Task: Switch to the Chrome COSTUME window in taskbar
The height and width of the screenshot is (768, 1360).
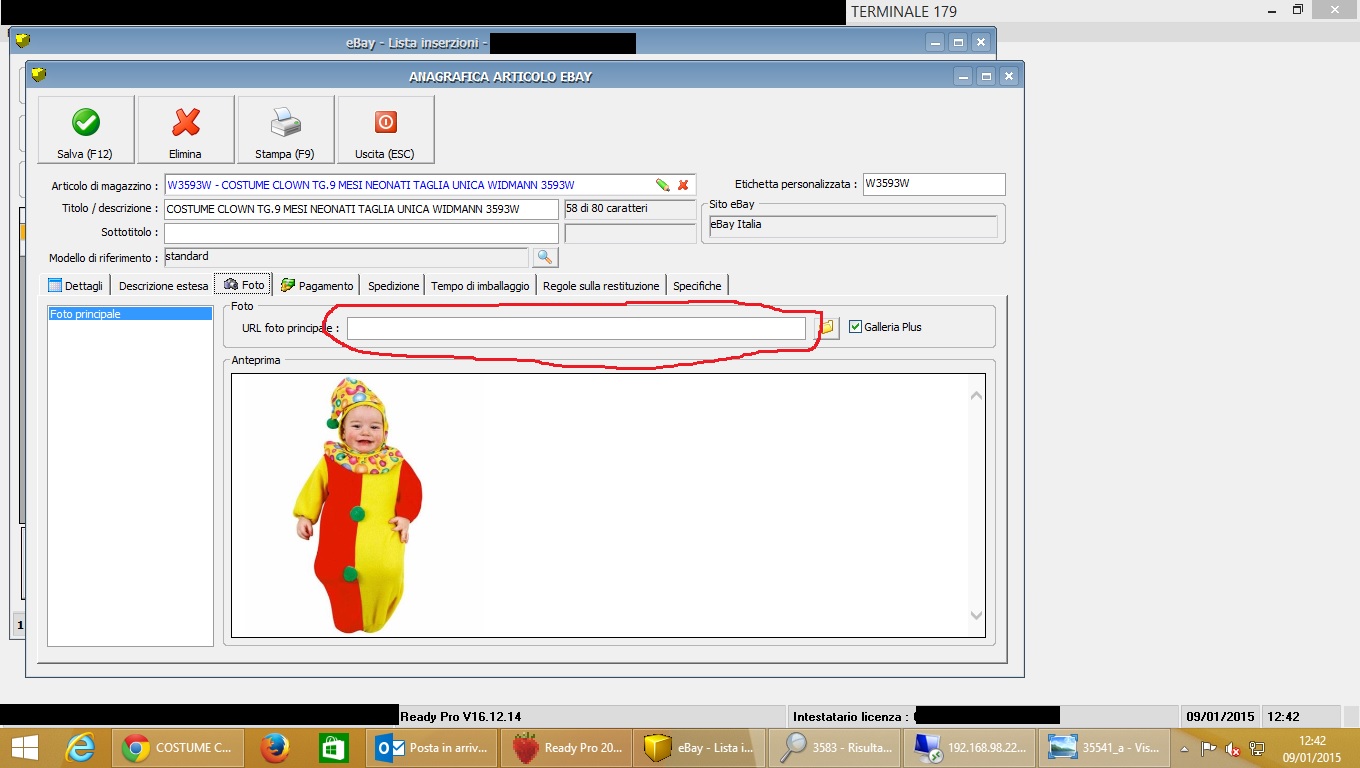Action: click(x=178, y=748)
